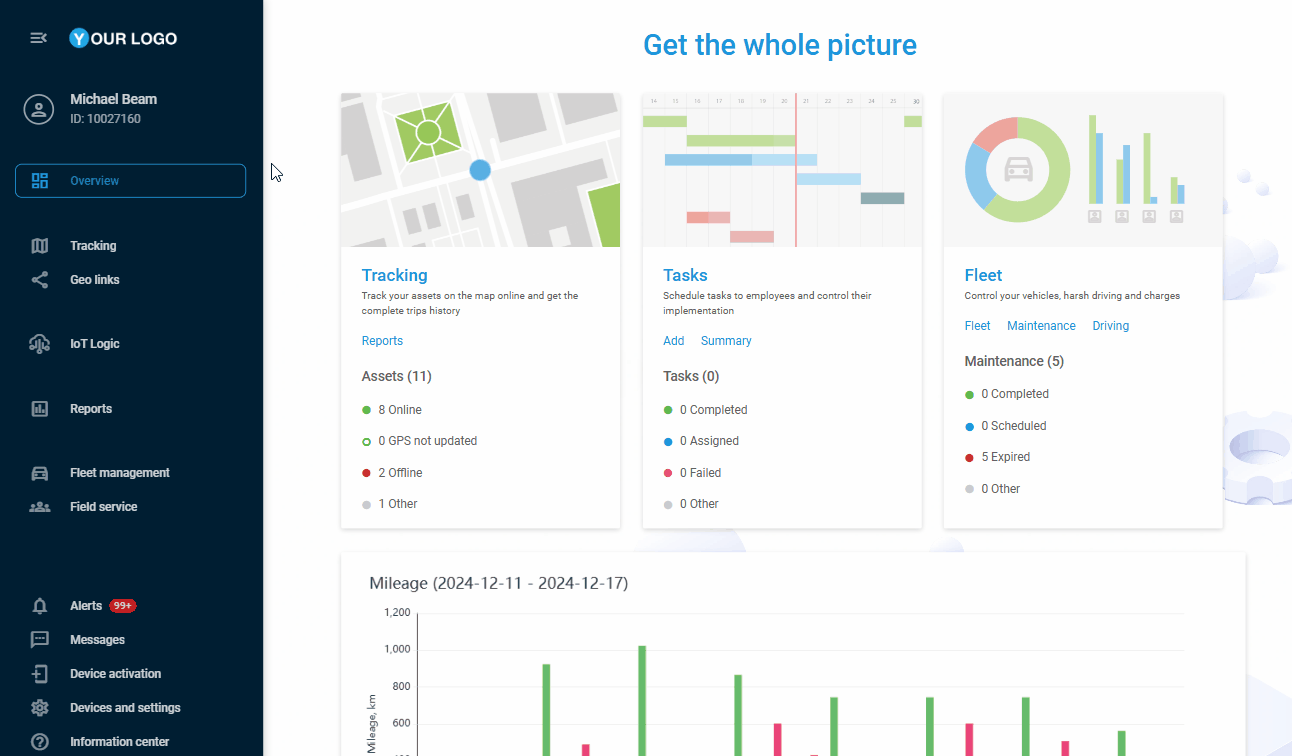Screen dimensions: 1292x756
Task: Click the Fleet management car icon
Action: click(40, 473)
